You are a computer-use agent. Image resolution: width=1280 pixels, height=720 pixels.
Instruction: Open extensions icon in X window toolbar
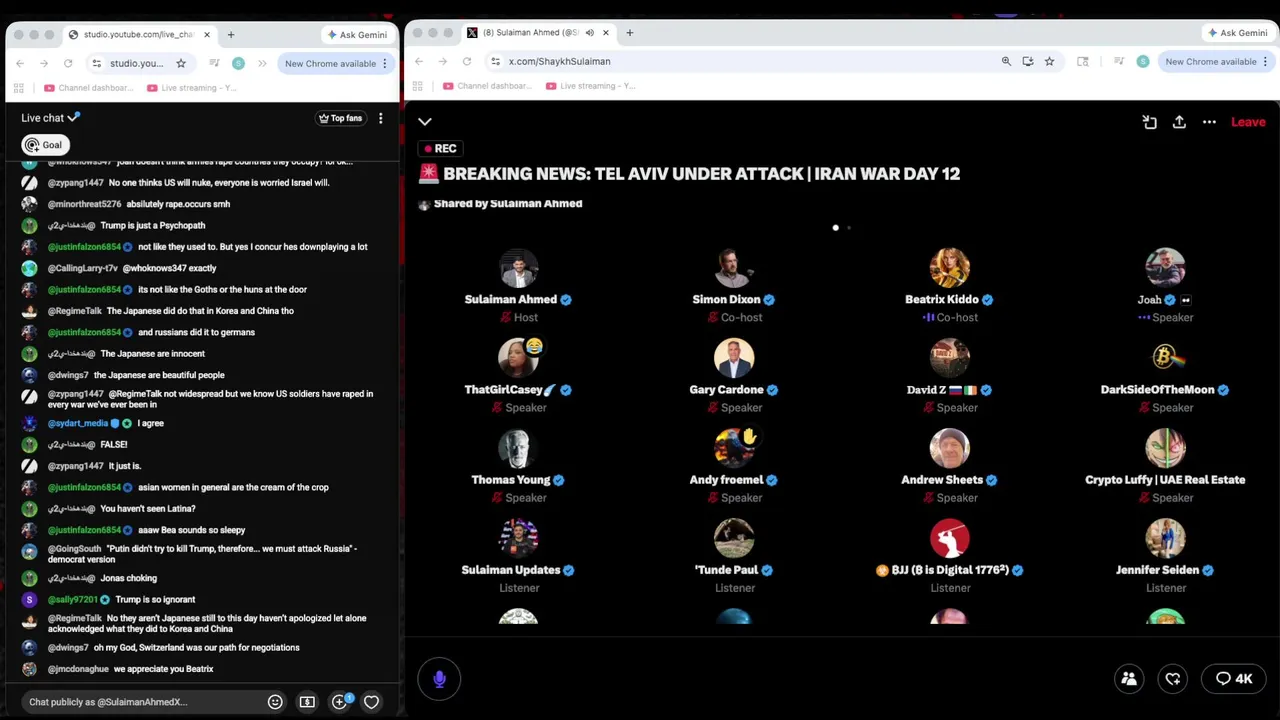tap(1082, 61)
